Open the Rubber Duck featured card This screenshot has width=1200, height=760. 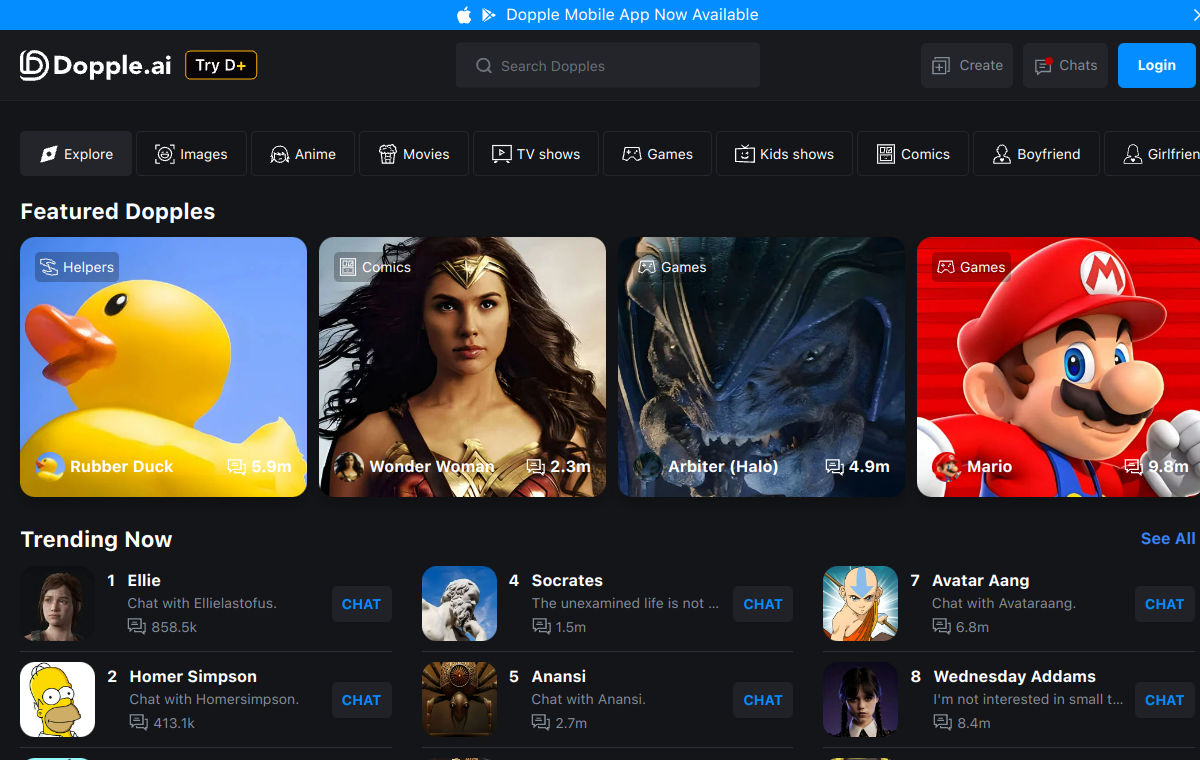pos(163,367)
